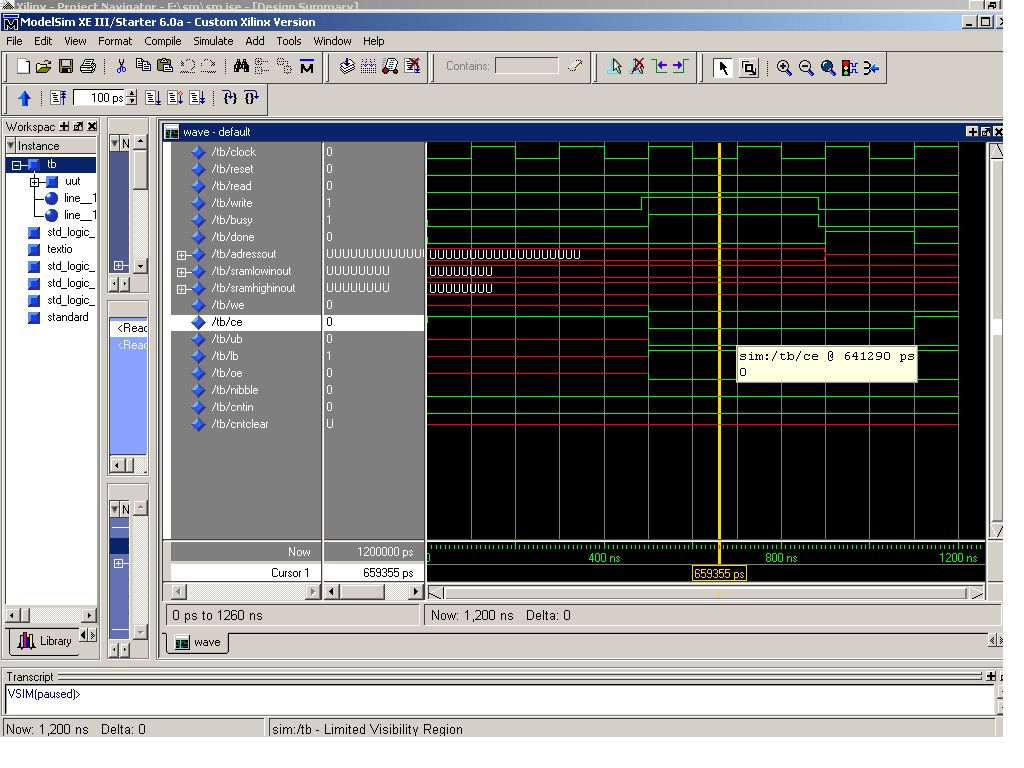Select the /tb/cntclear signal
The height and width of the screenshot is (768, 1024).
240,424
